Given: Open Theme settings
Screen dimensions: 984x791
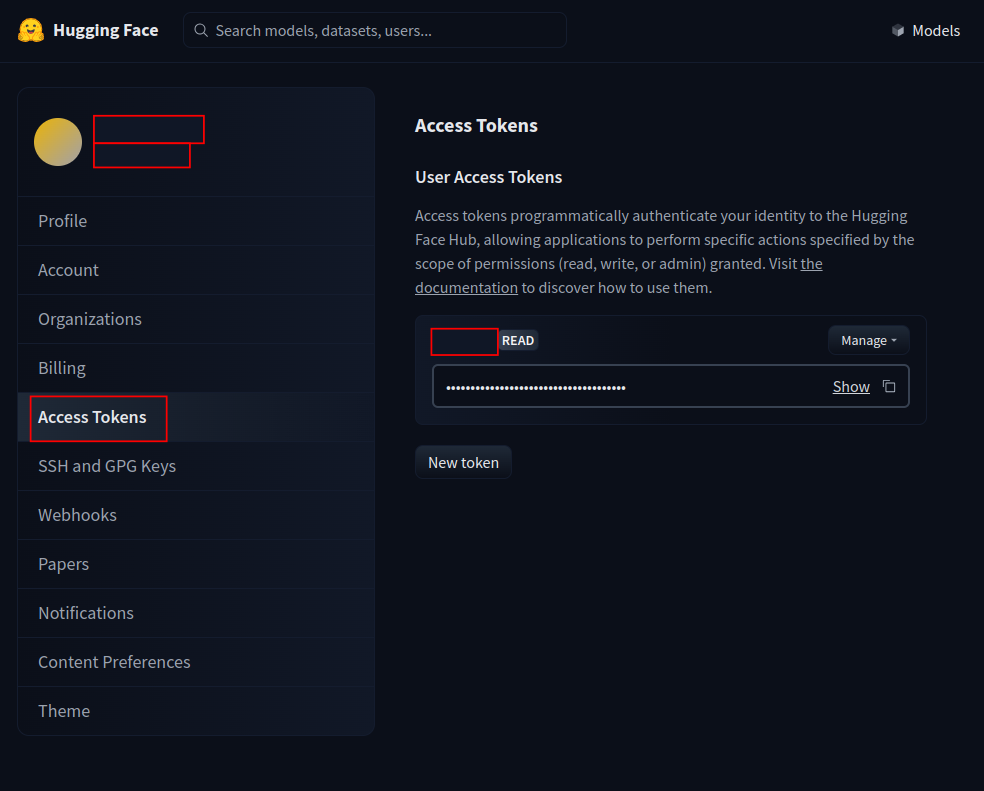Looking at the screenshot, I should click(64, 711).
